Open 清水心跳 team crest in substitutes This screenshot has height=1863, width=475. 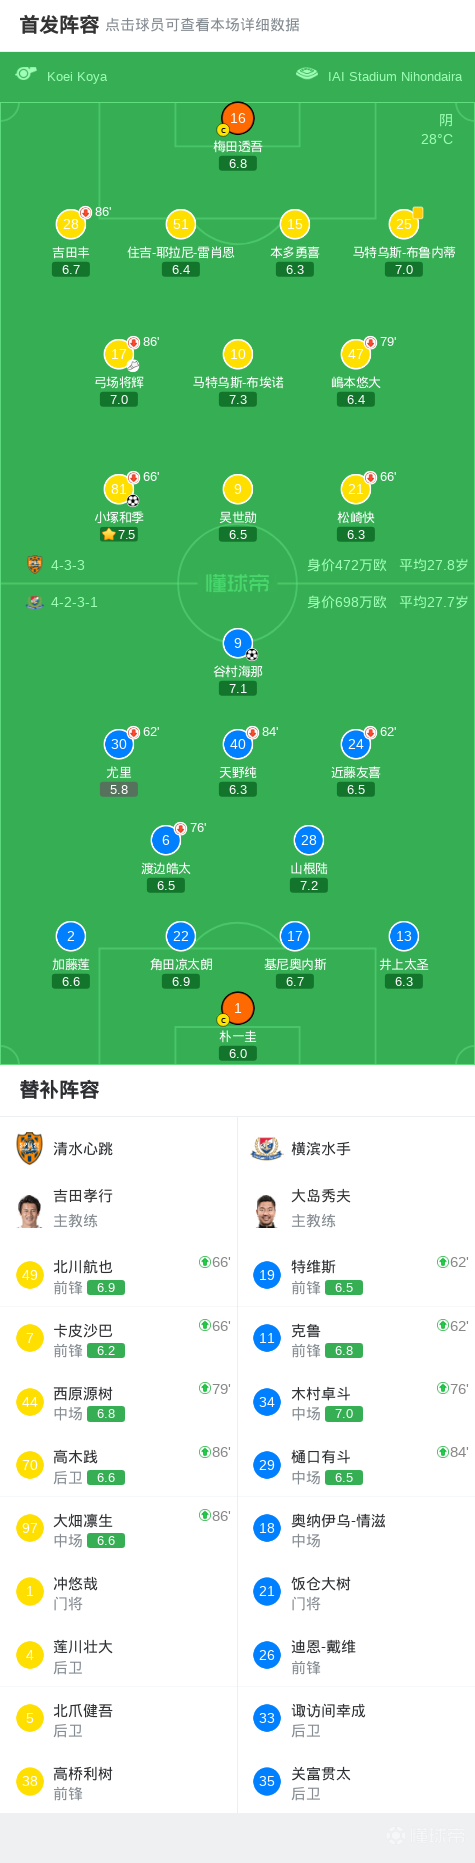30,1148
